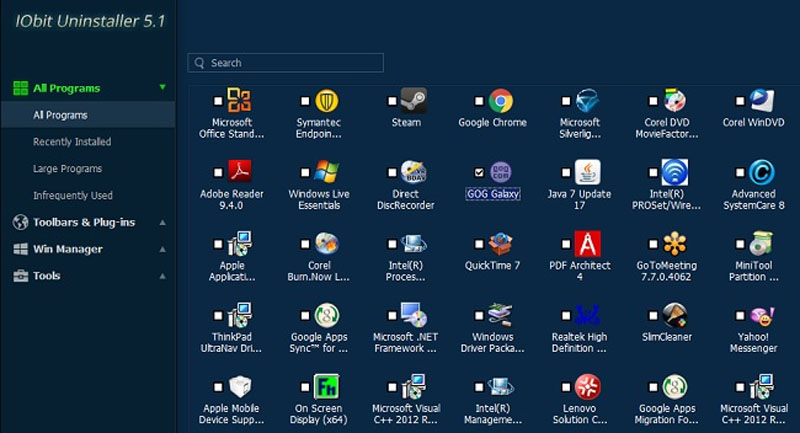The image size is (800, 433).
Task: Click the Intel(R) Management label
Action: tap(492, 414)
